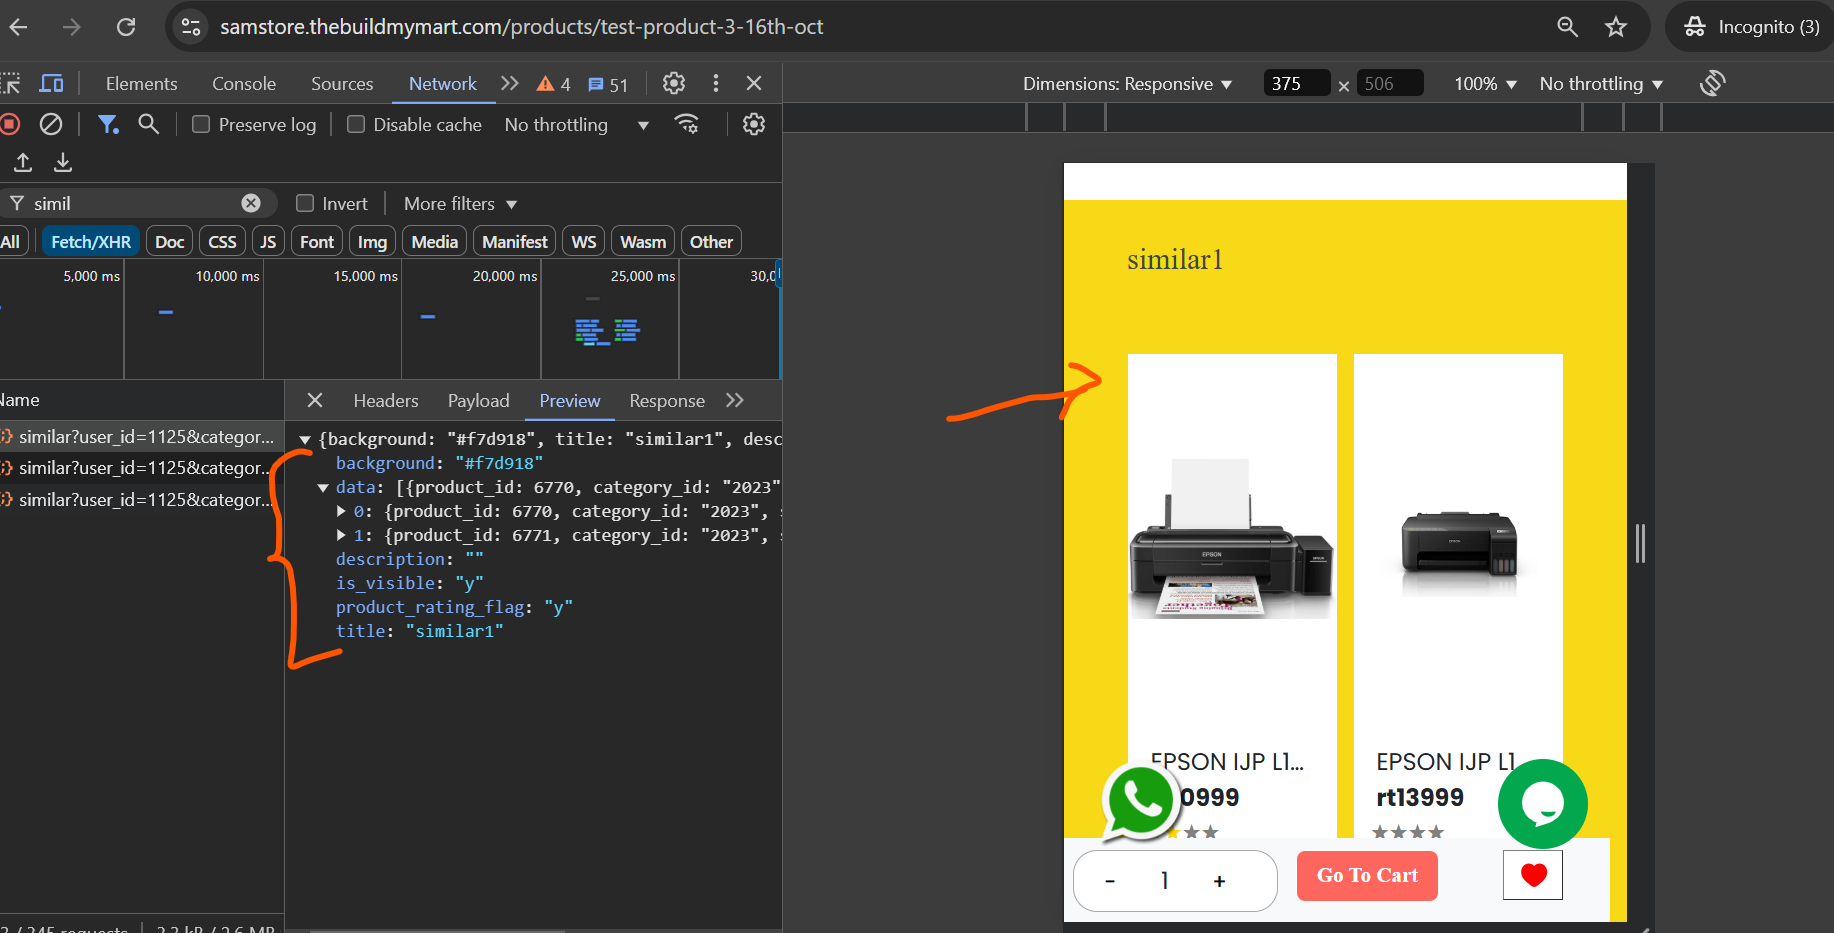1834x933 pixels.
Task: Rotate device orientation icon
Action: point(1712,83)
